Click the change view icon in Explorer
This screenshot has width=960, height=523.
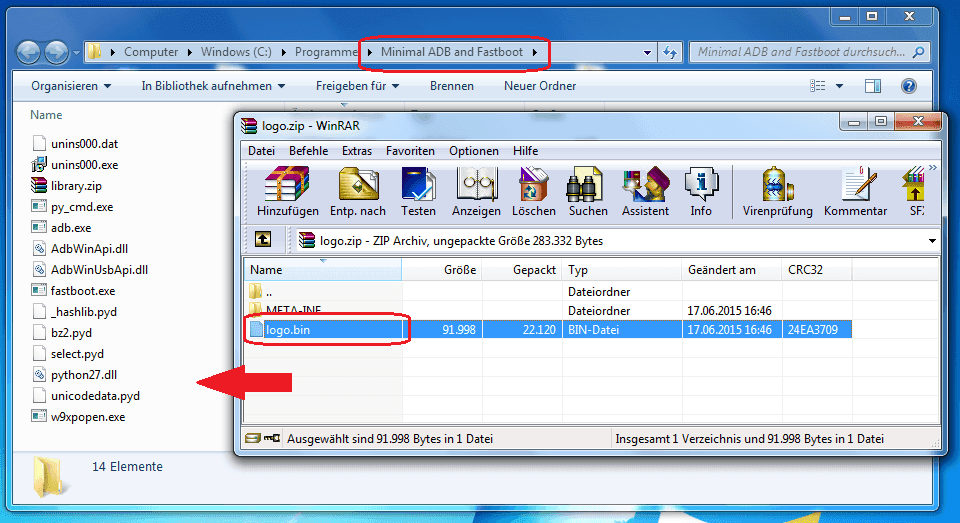(817, 86)
